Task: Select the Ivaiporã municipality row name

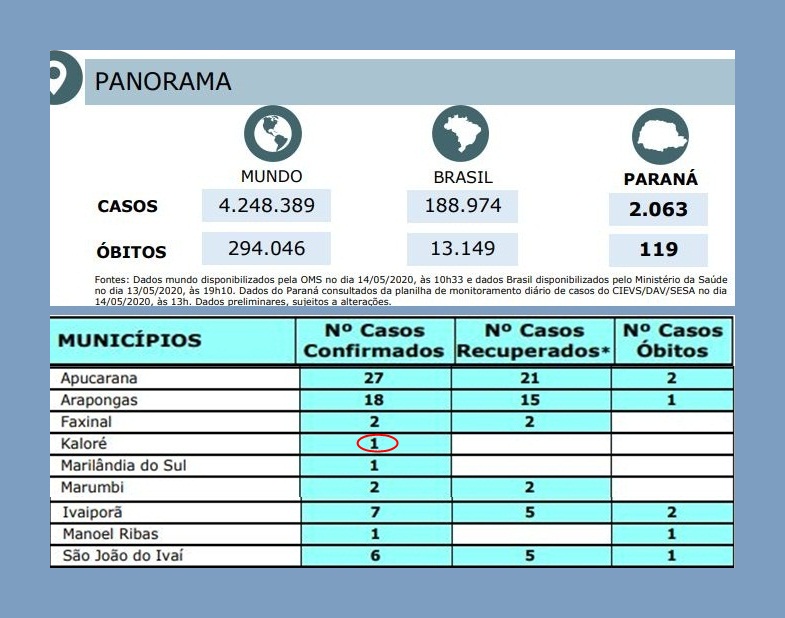Action: pyautogui.click(x=92, y=512)
